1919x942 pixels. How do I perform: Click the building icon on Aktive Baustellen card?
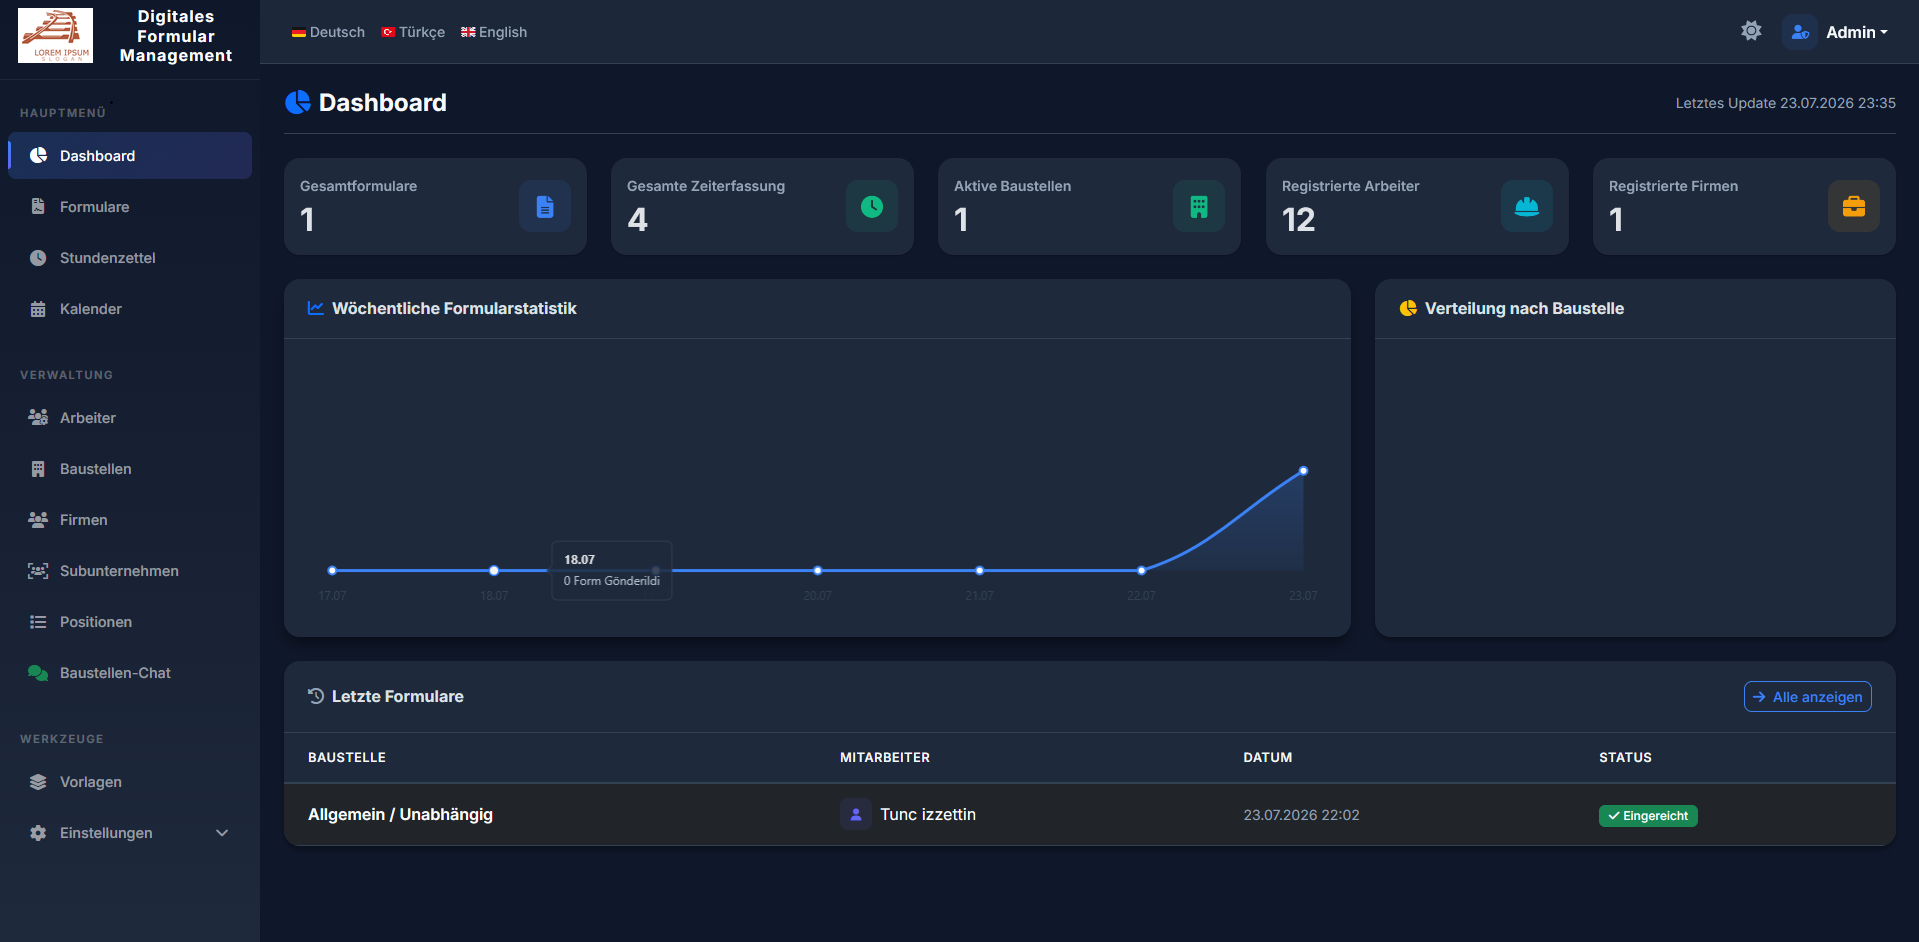pyautogui.click(x=1199, y=206)
